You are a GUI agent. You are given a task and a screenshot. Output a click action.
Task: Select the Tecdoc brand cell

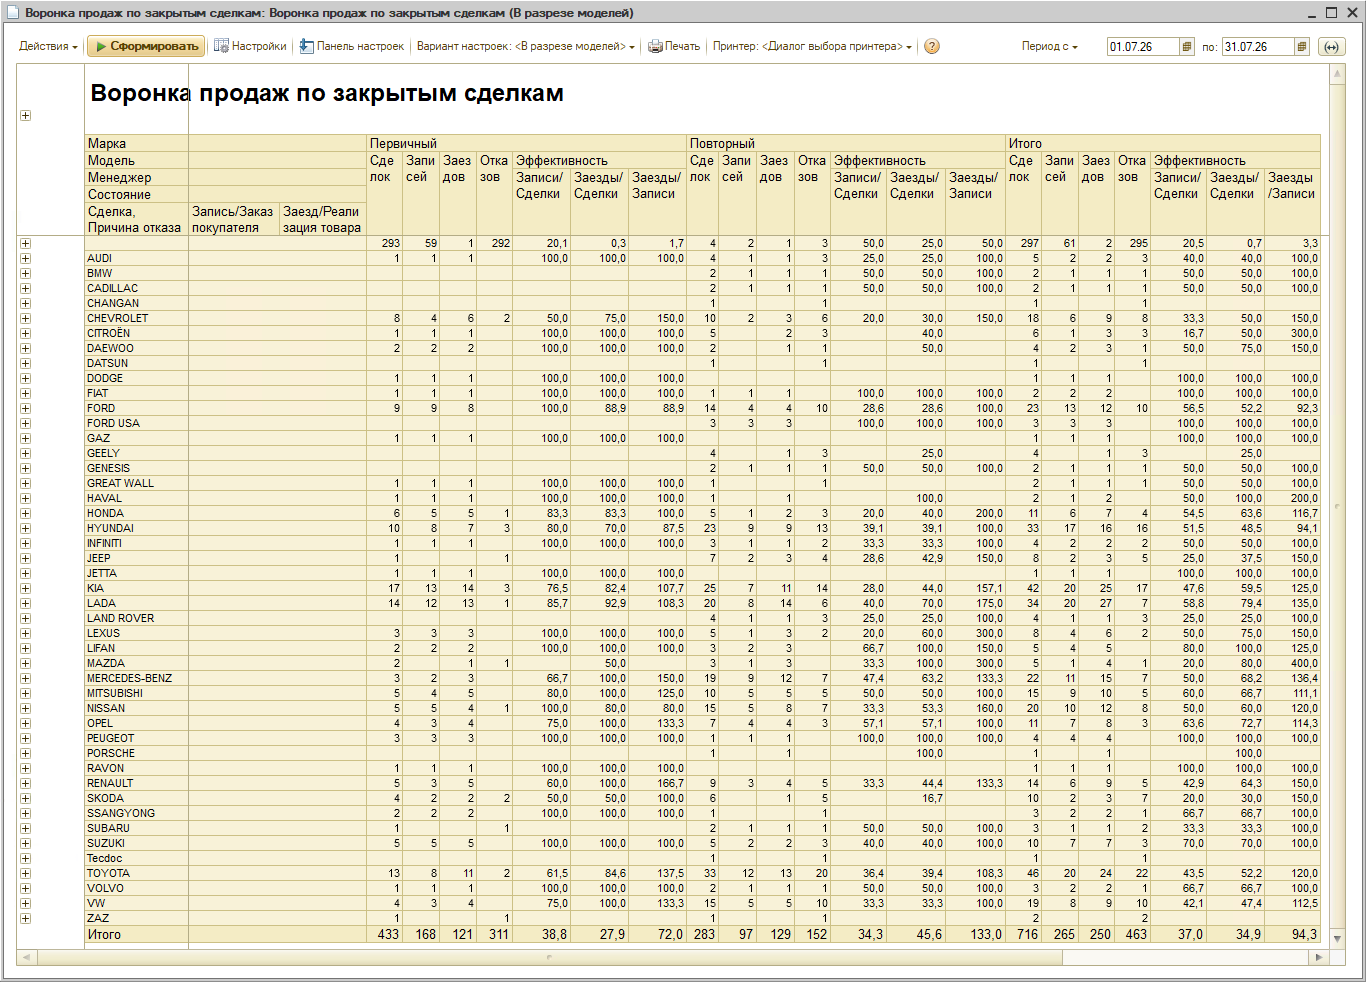tap(136, 858)
